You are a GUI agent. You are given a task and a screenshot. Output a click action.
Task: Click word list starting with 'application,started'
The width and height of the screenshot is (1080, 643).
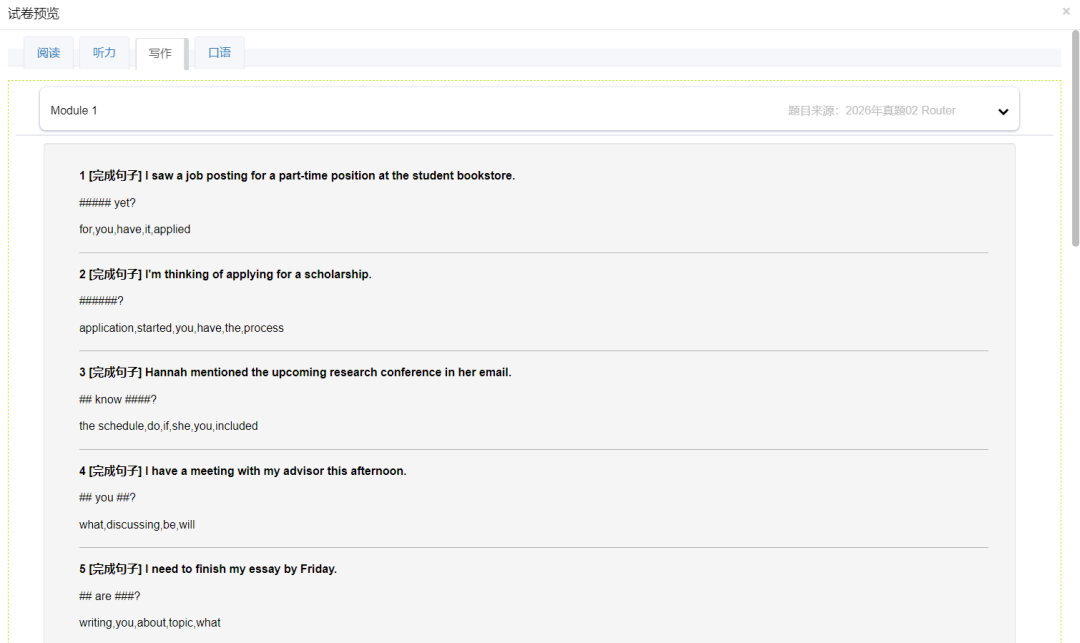tap(181, 328)
